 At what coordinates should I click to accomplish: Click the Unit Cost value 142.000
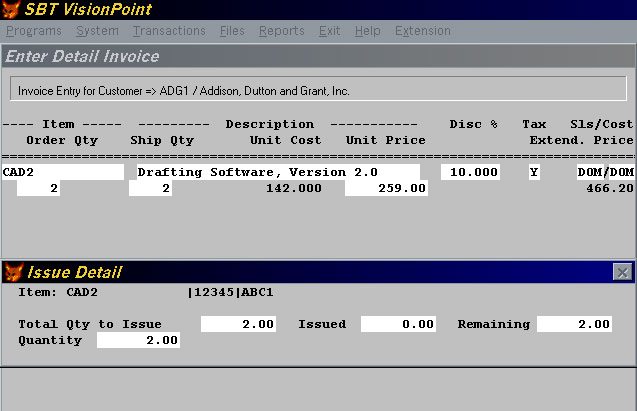tap(294, 188)
